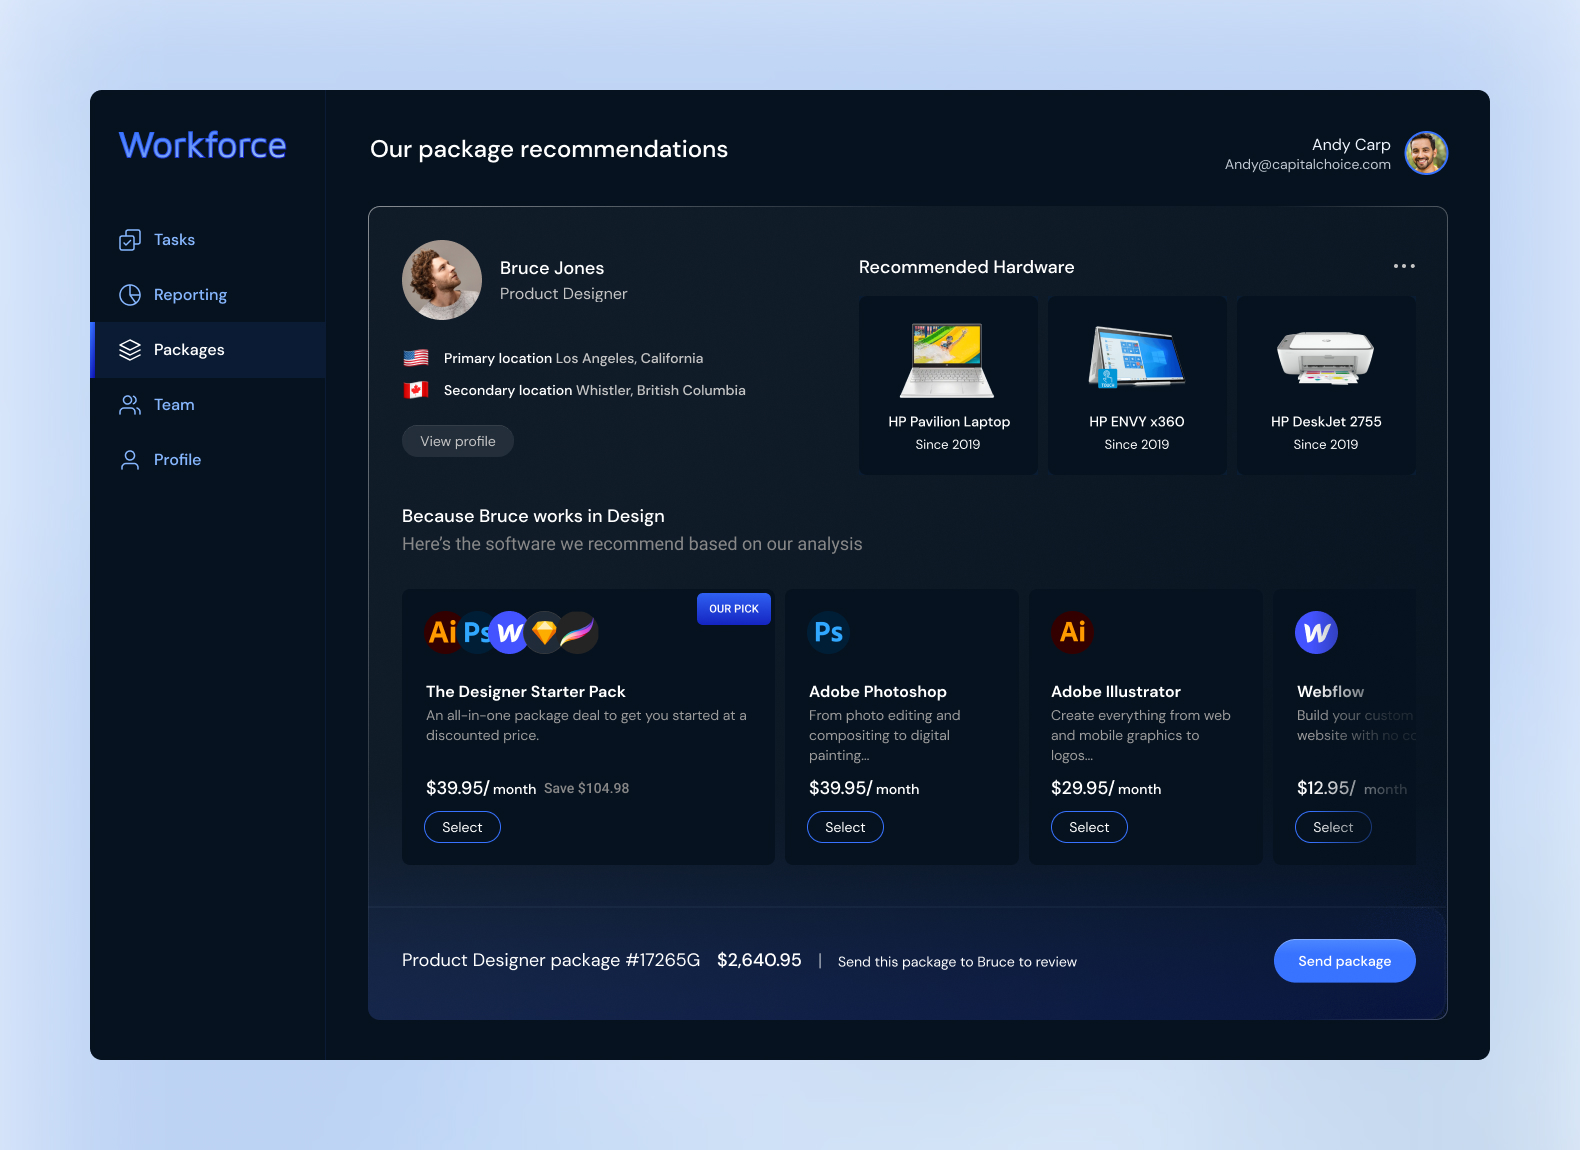Click the Adobe Photoshop card Ps icon
This screenshot has height=1150, width=1580.
[829, 632]
